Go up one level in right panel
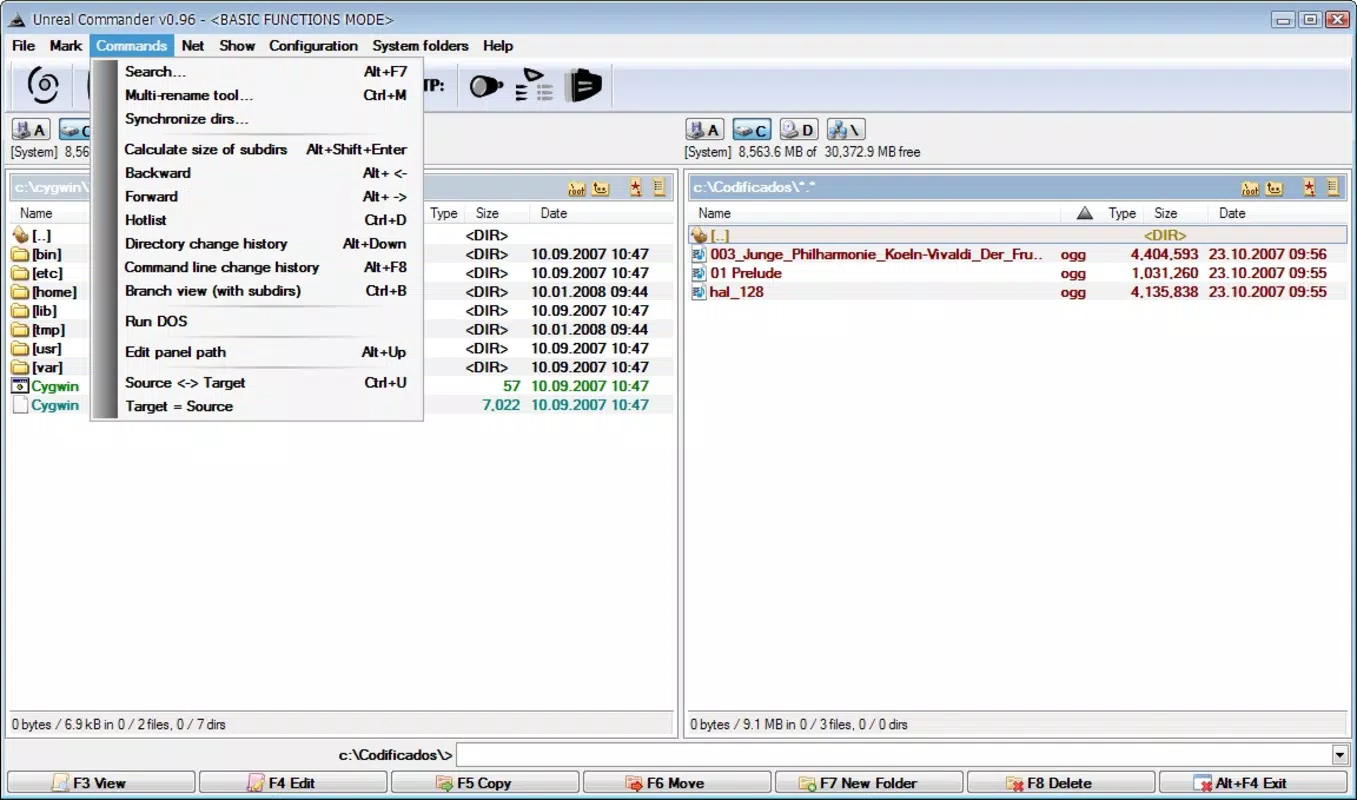Screen dimensions: 1357x800 coord(1274,188)
